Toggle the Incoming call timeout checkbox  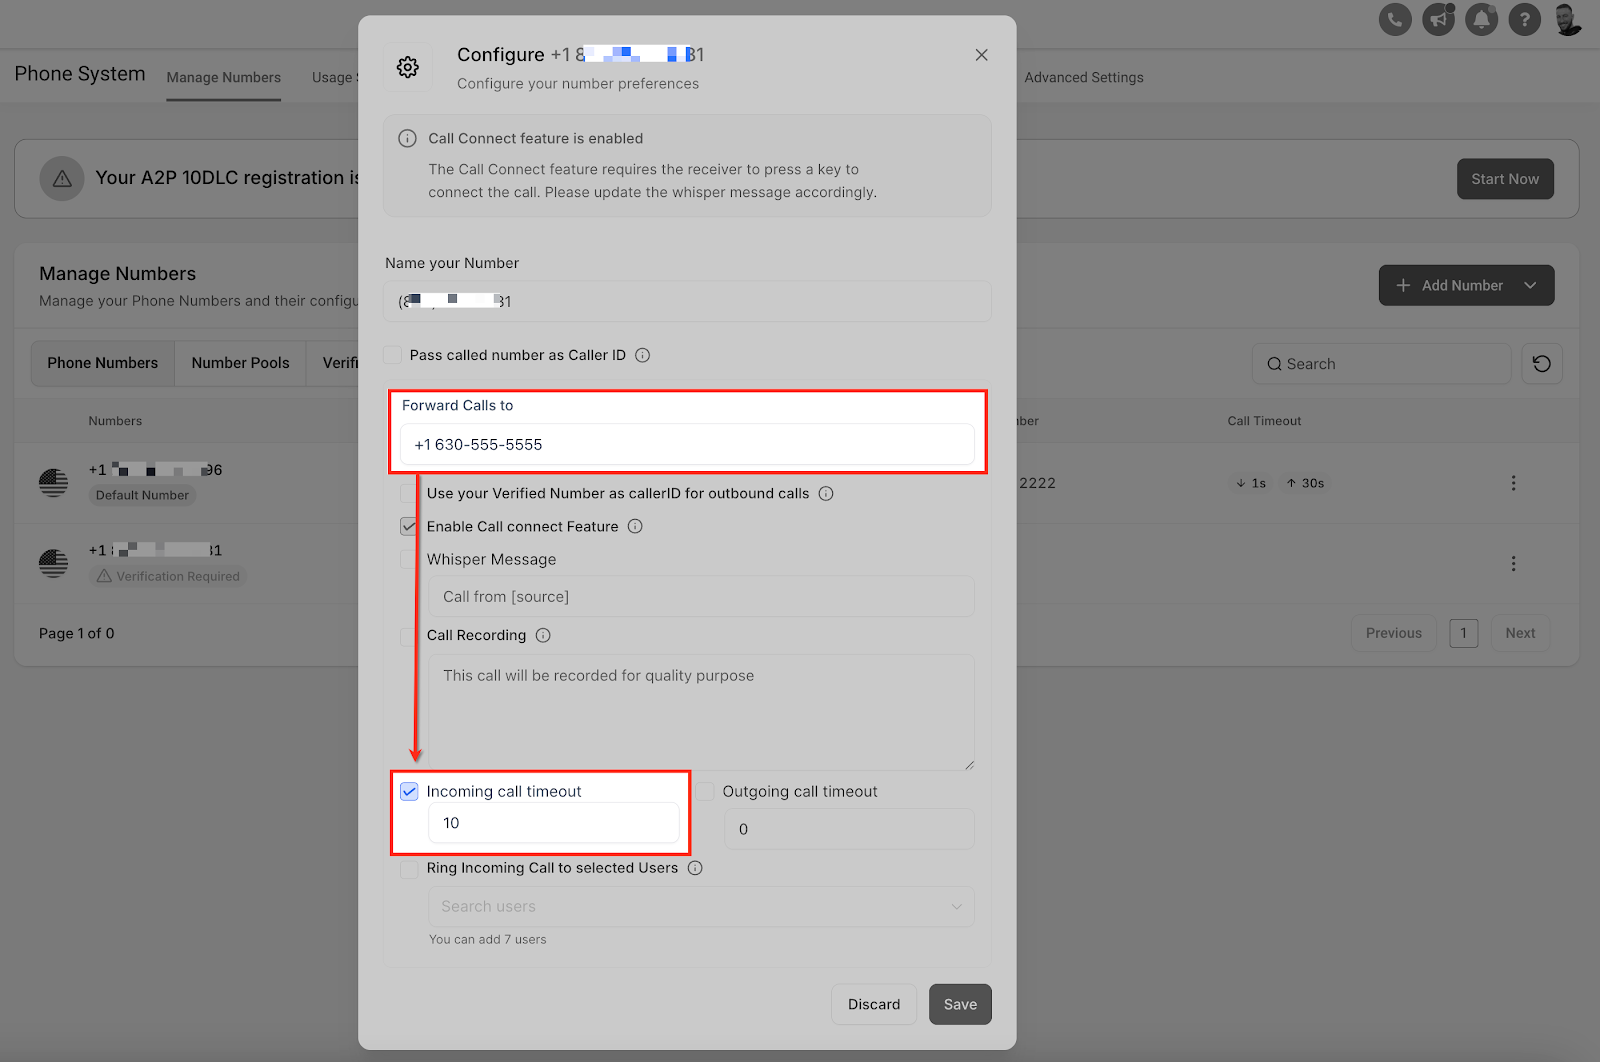click(409, 791)
